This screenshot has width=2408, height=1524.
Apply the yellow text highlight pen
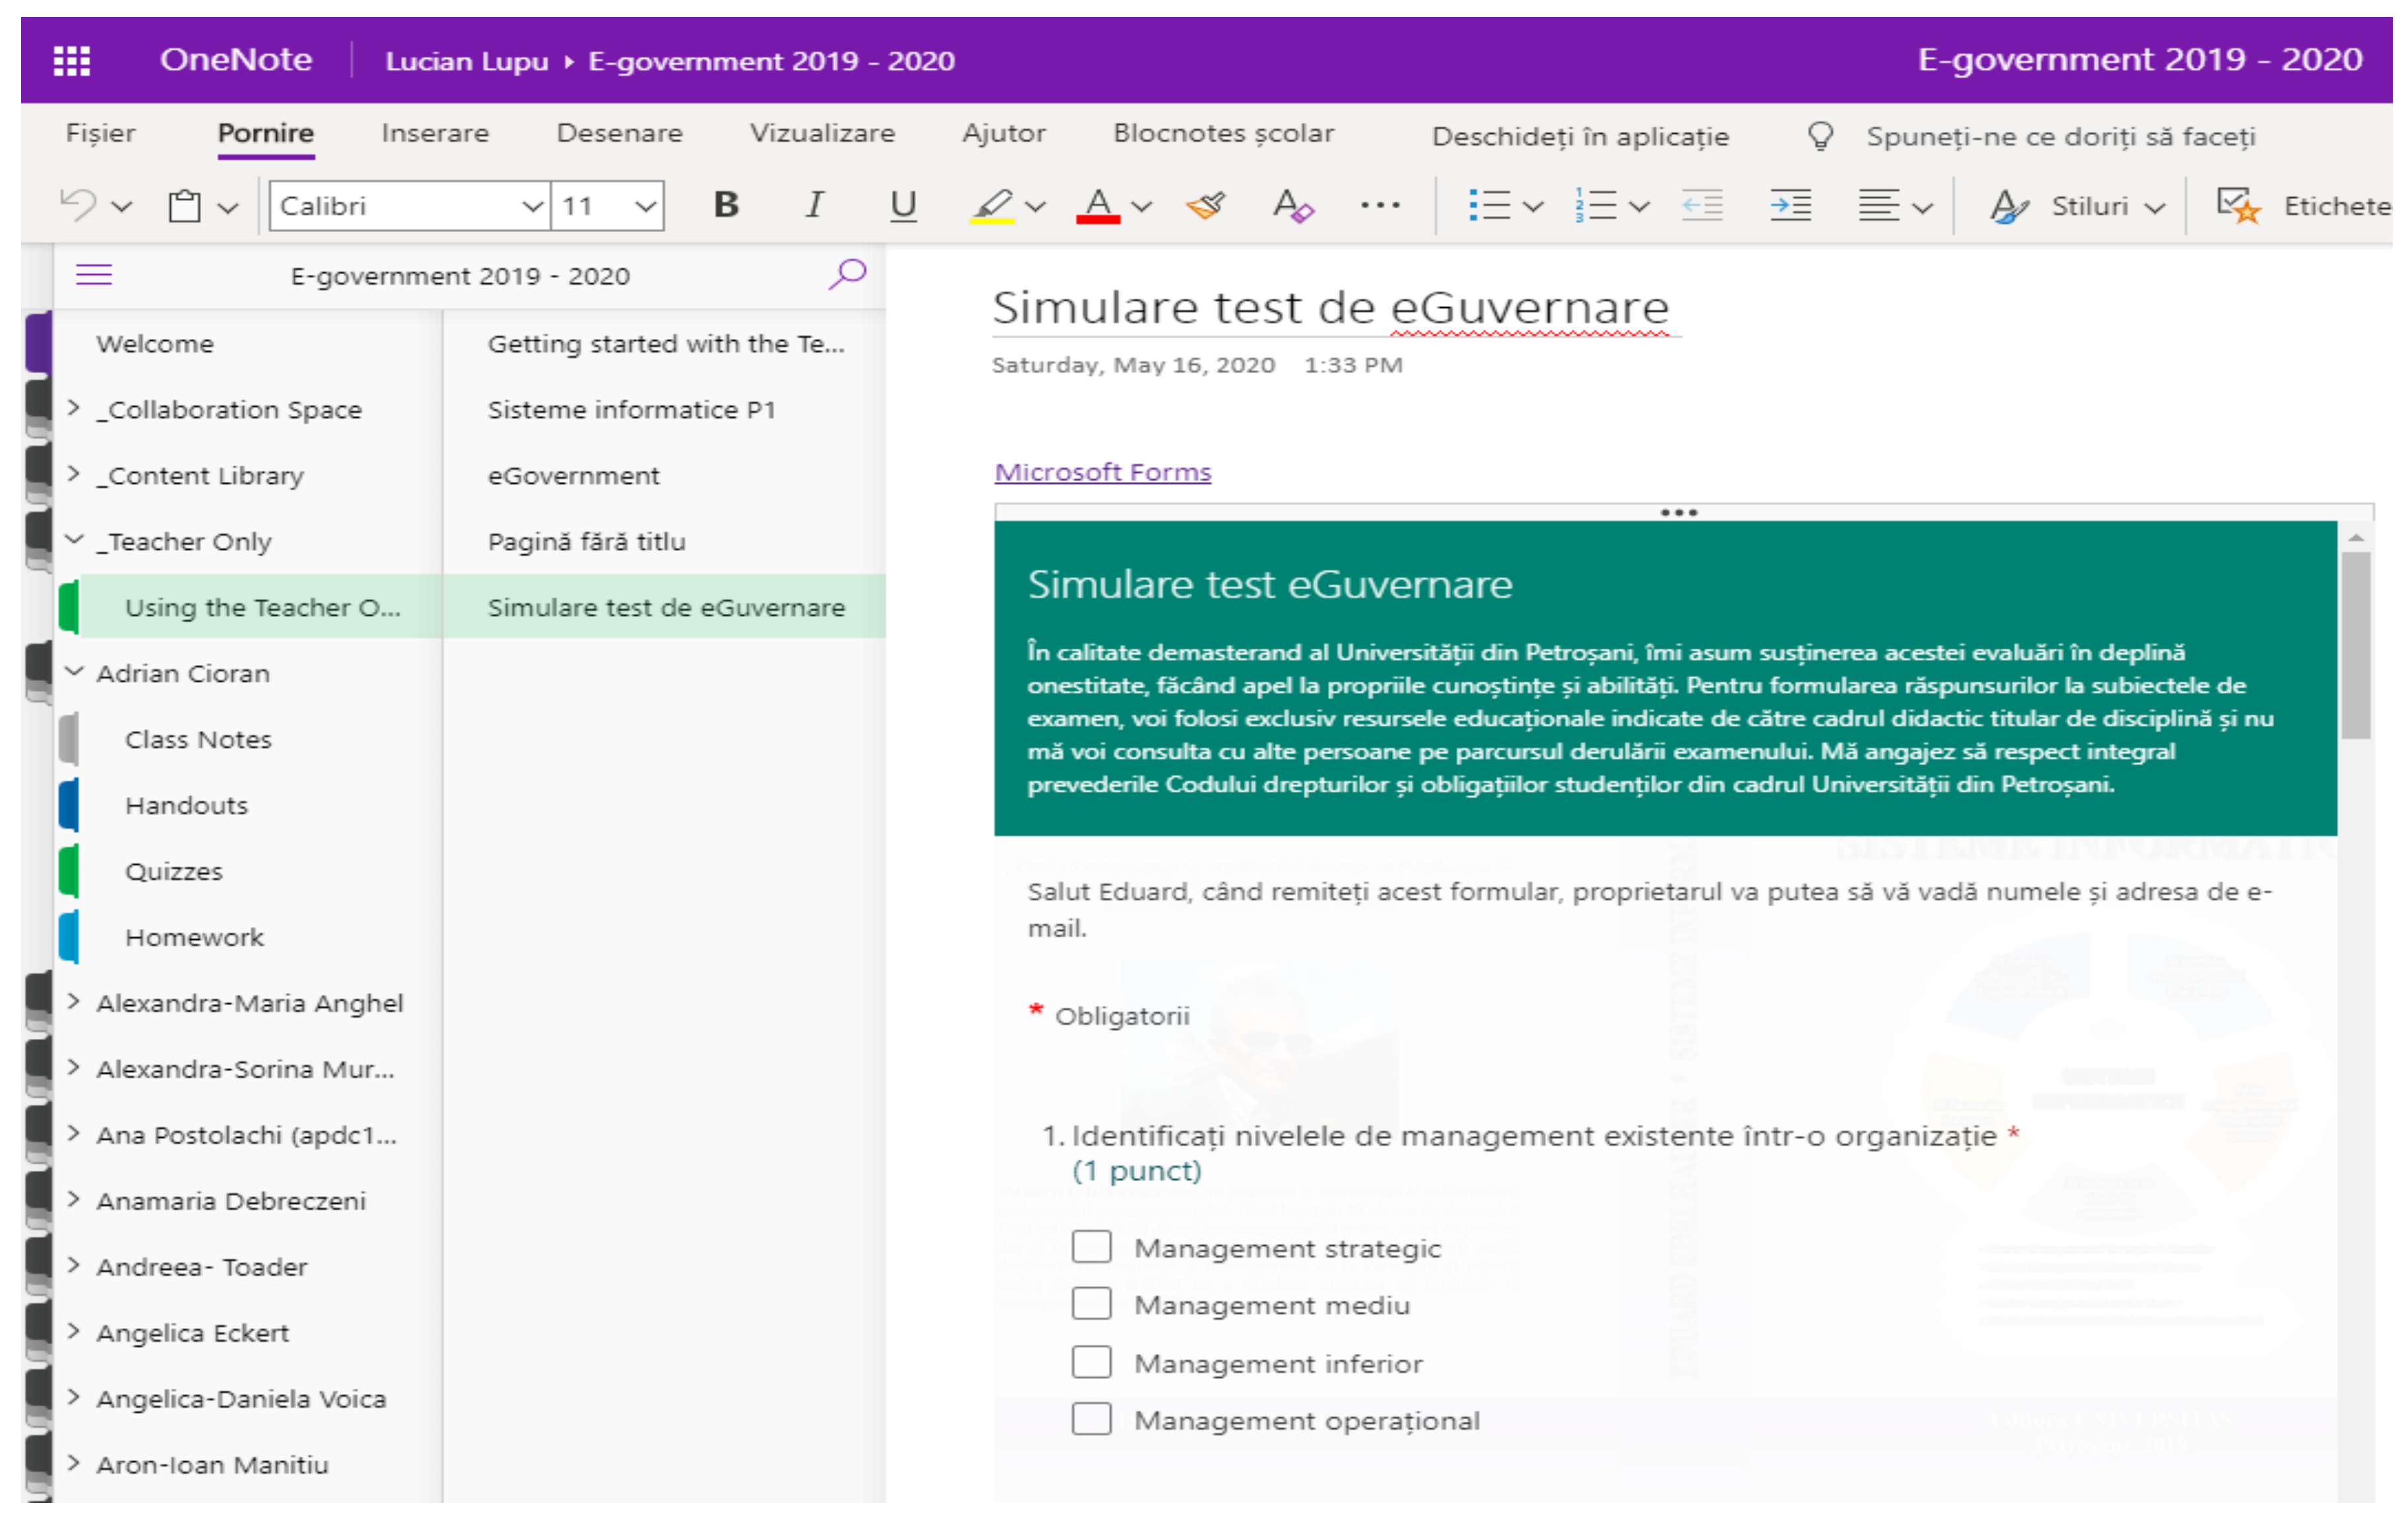tap(992, 206)
